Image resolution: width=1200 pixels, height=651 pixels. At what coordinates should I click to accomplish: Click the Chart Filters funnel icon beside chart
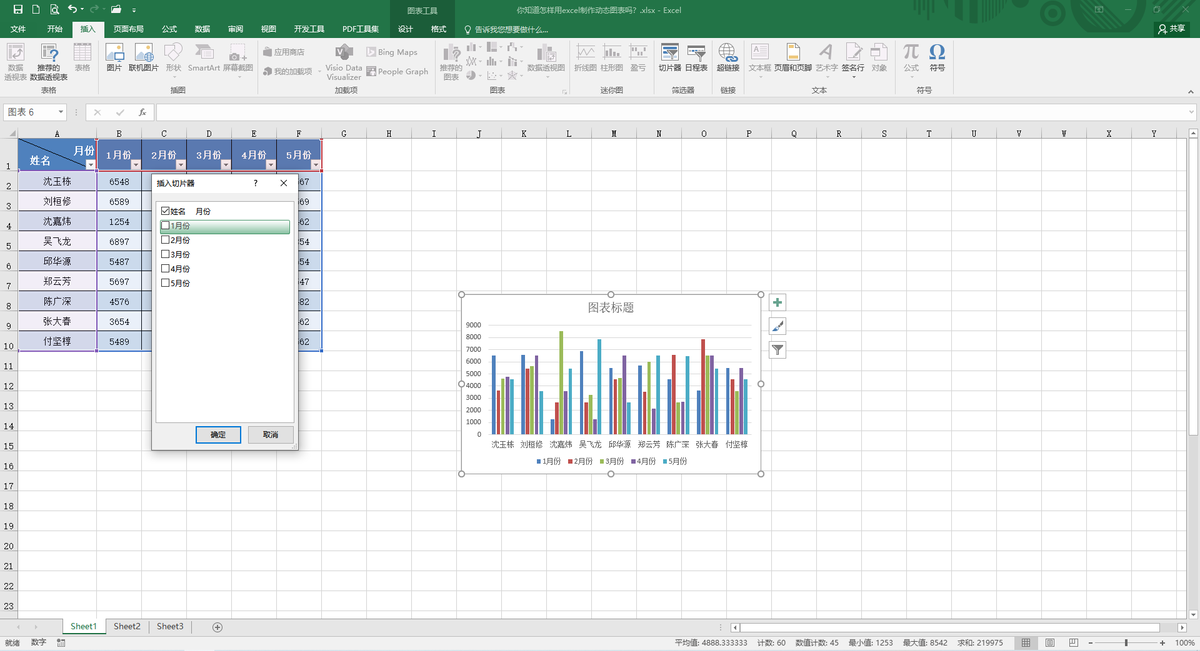pos(778,349)
